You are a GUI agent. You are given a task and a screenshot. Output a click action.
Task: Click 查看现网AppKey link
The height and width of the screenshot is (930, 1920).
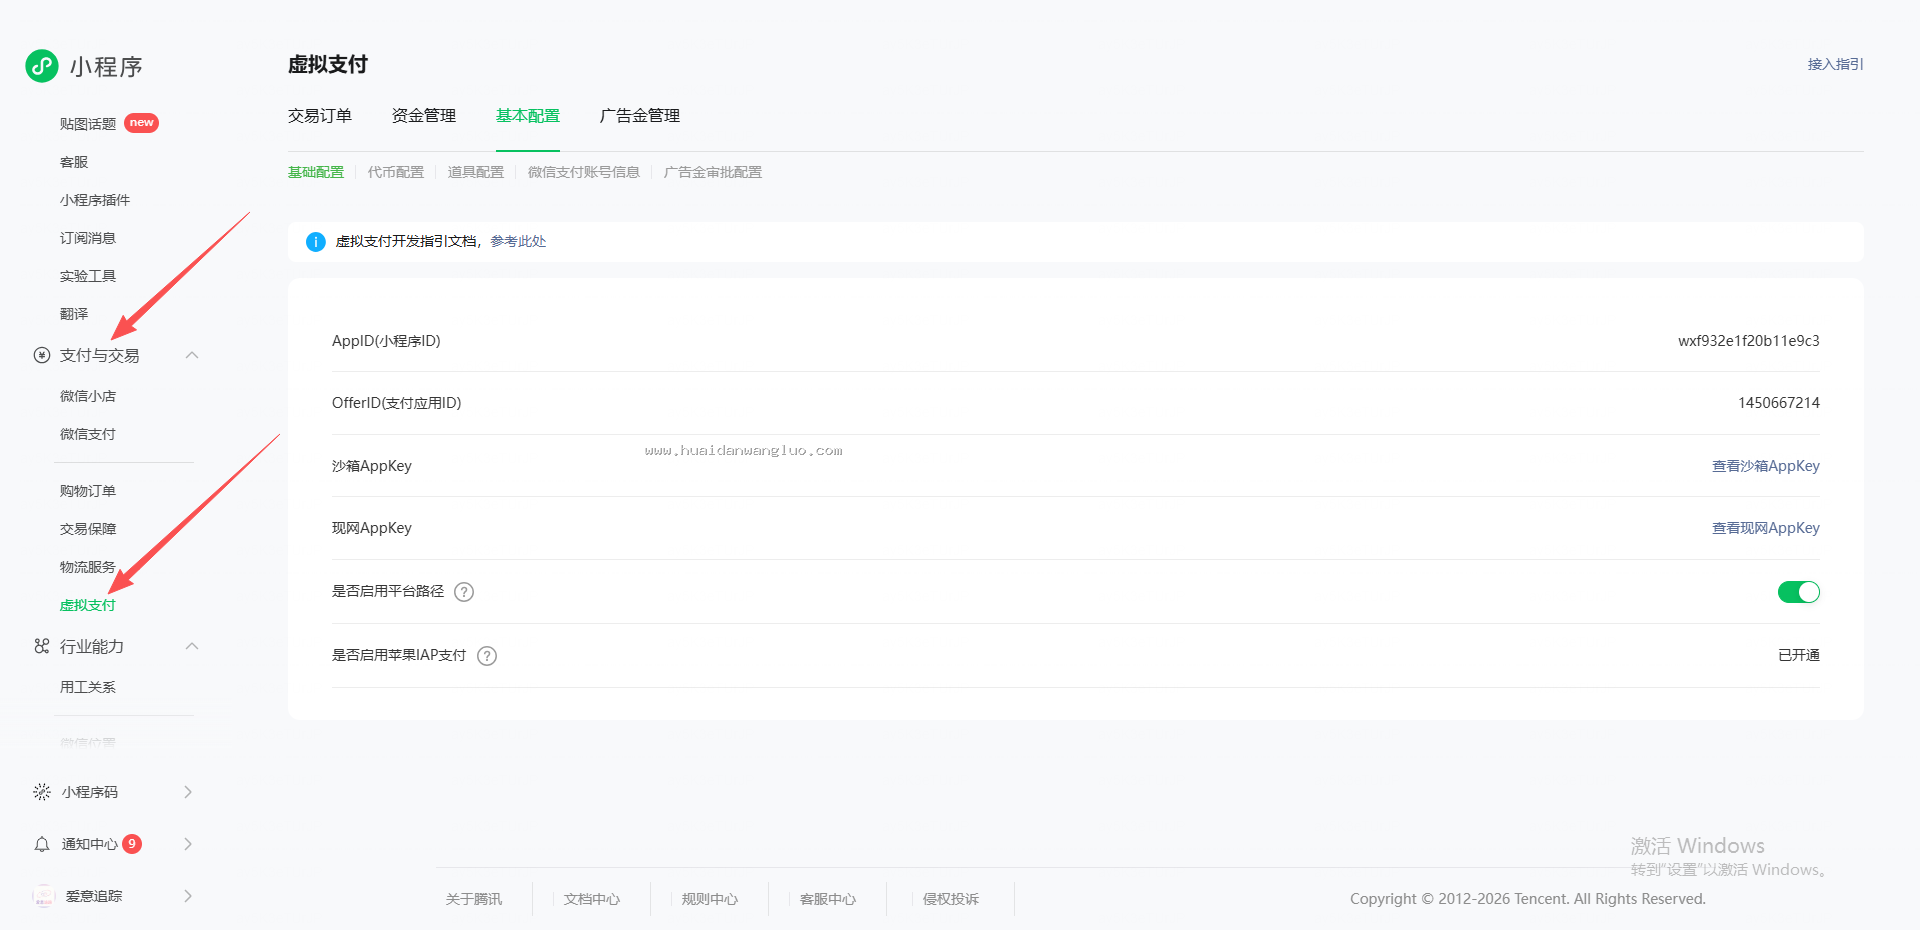point(1766,528)
